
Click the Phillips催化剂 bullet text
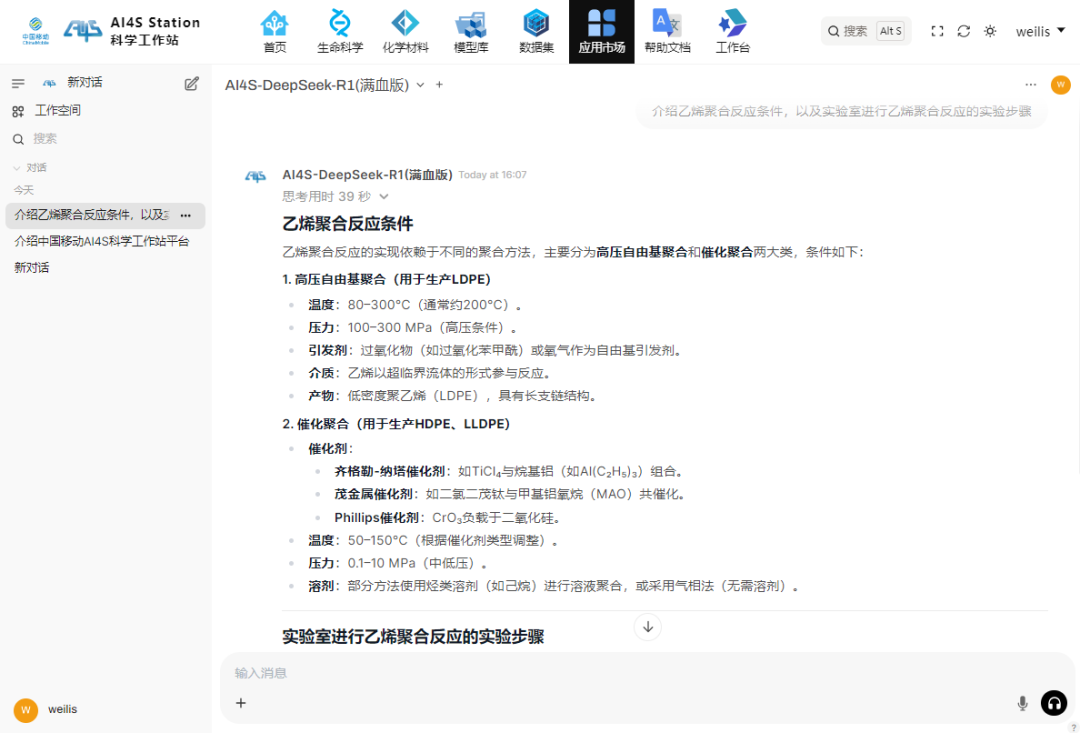[376, 518]
